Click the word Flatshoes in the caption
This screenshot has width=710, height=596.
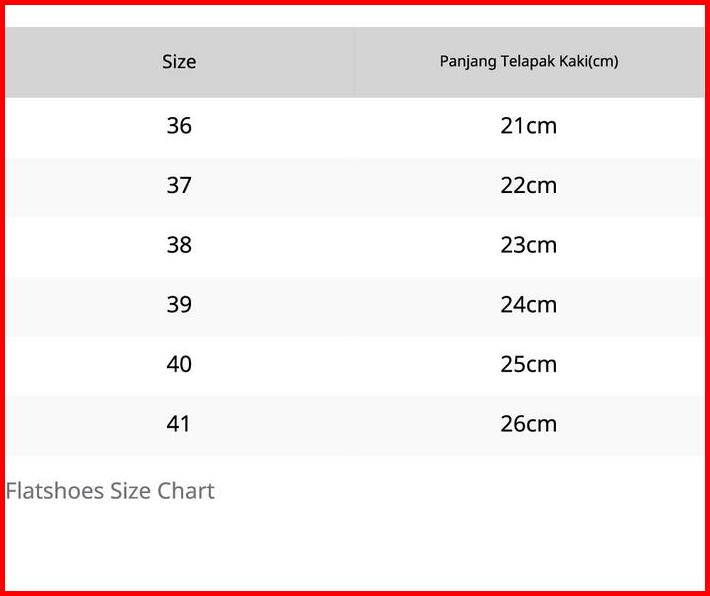(49, 491)
